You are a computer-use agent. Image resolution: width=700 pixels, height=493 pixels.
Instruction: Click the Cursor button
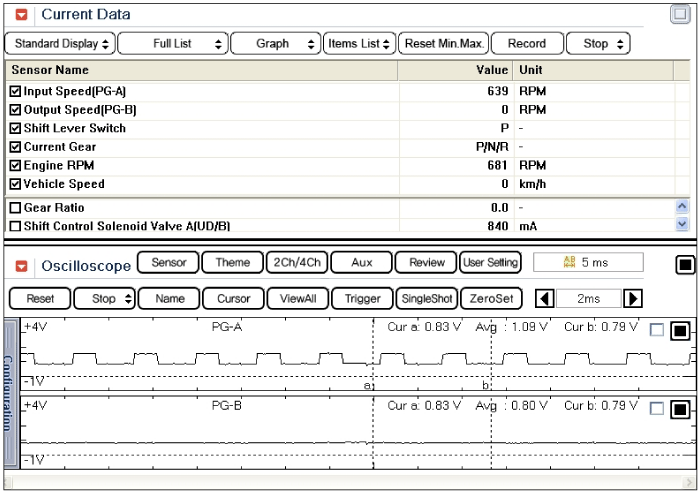point(233,299)
